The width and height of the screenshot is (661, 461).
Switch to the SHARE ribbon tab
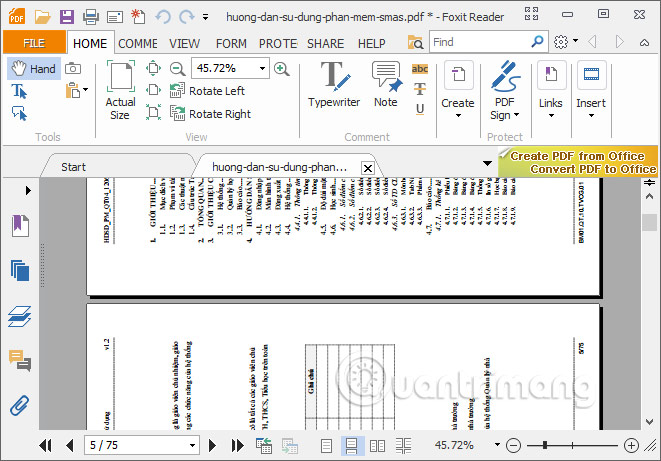(325, 43)
